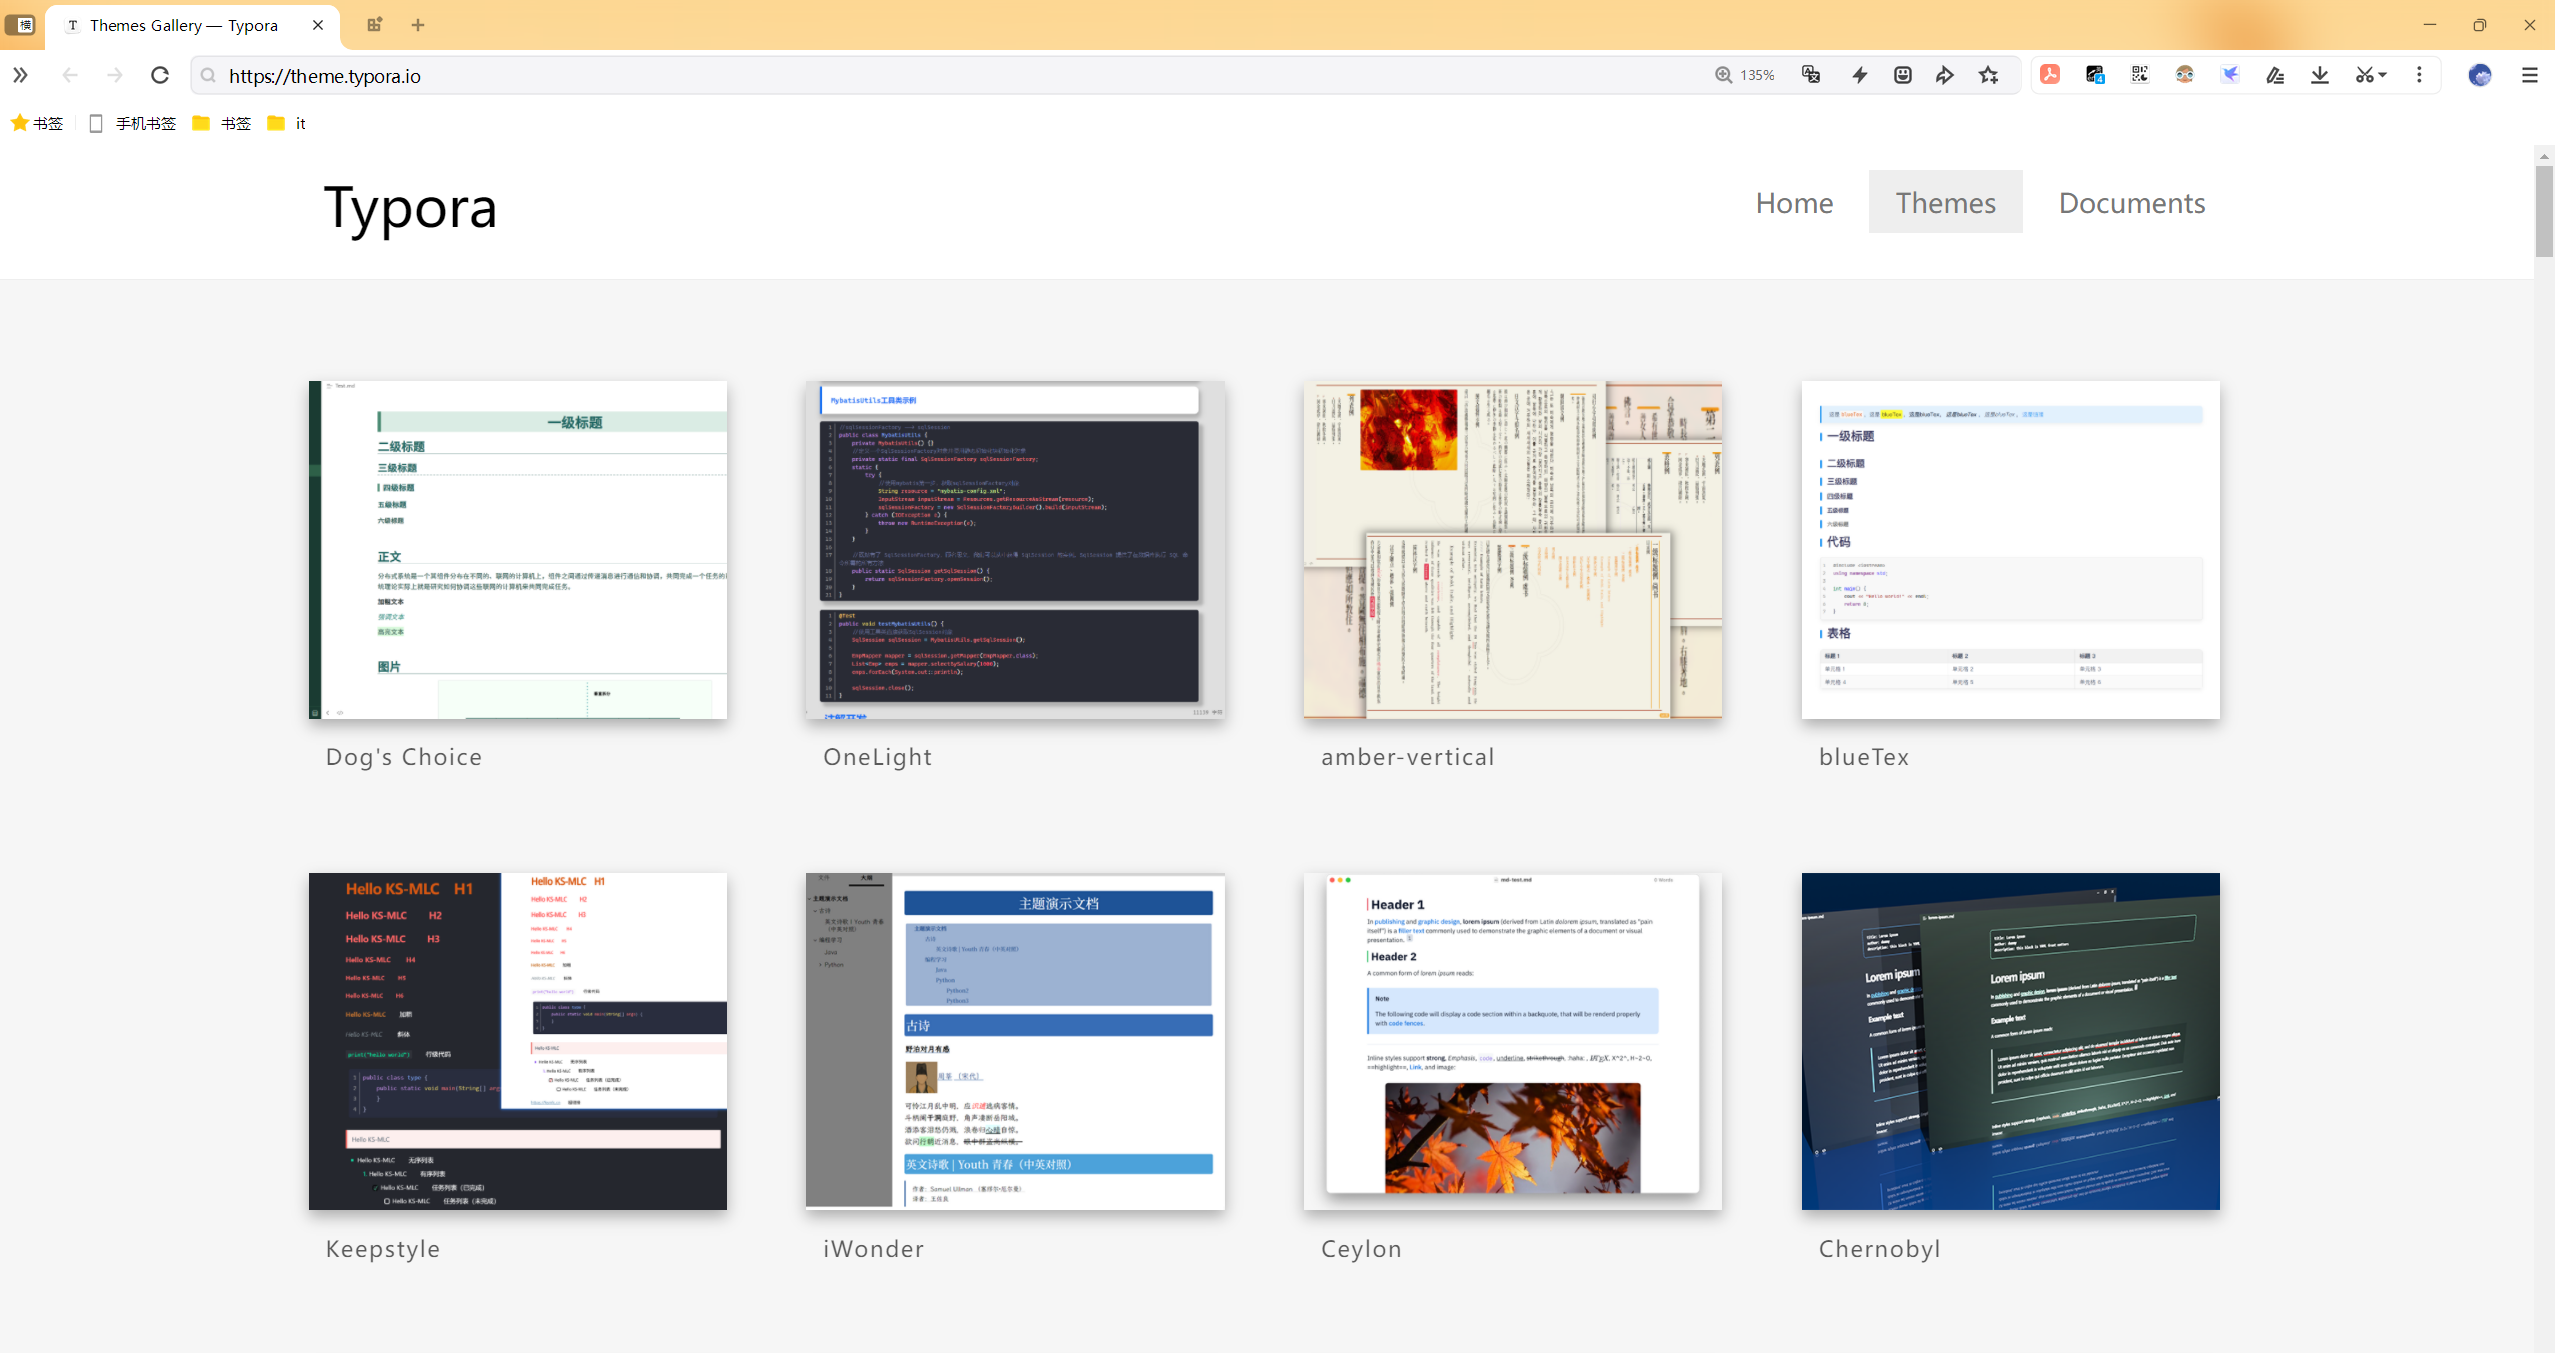The width and height of the screenshot is (2555, 1353).
Task: Click the 'Dog's Choice' theme title
Action: point(404,757)
